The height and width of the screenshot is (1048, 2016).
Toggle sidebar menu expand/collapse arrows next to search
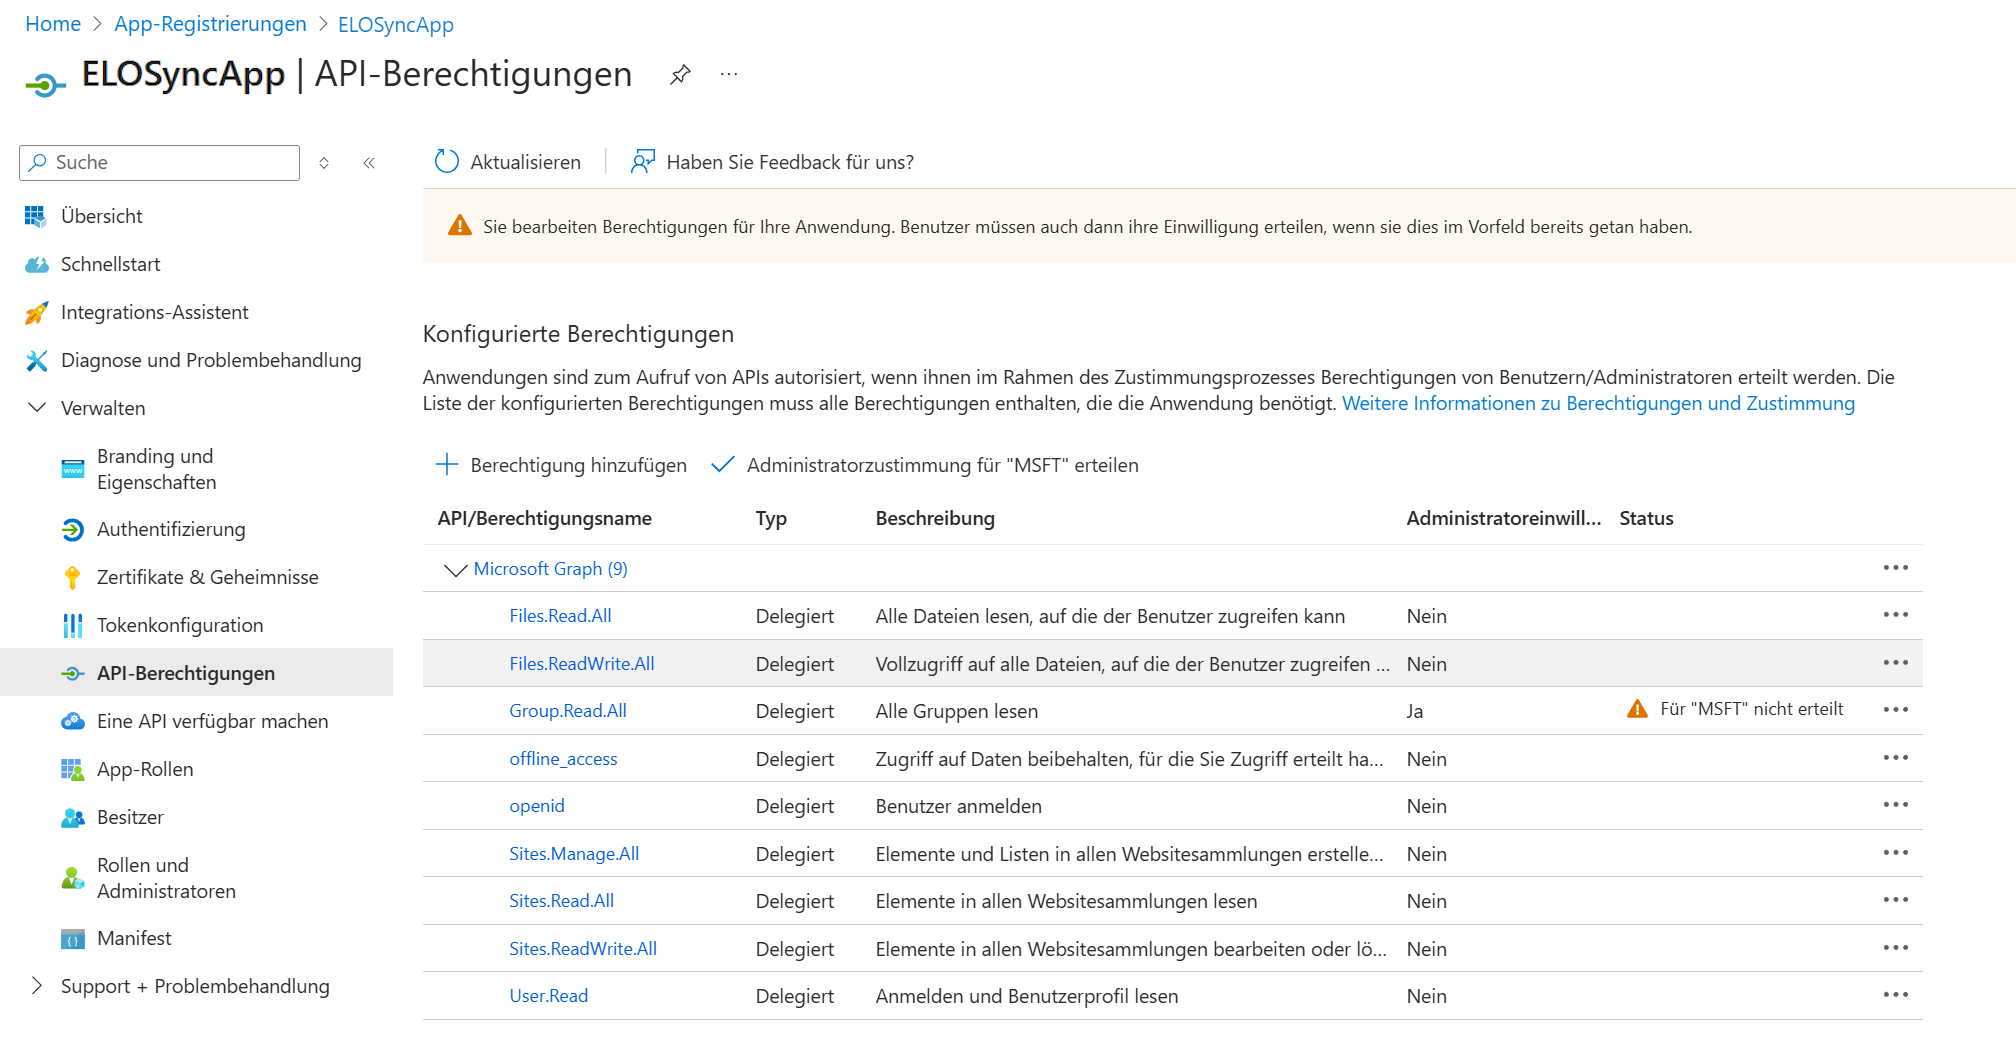324,163
